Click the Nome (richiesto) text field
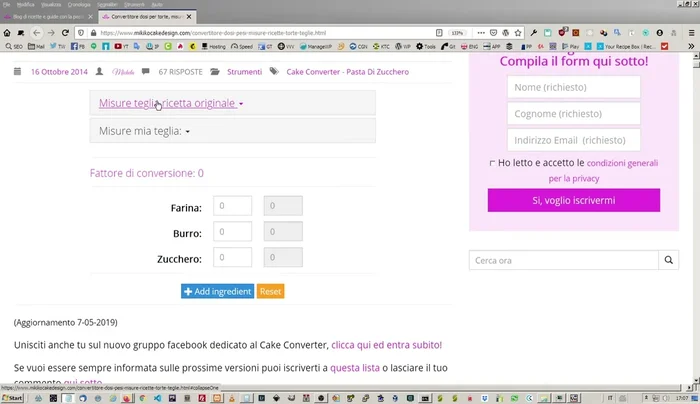 (573, 88)
